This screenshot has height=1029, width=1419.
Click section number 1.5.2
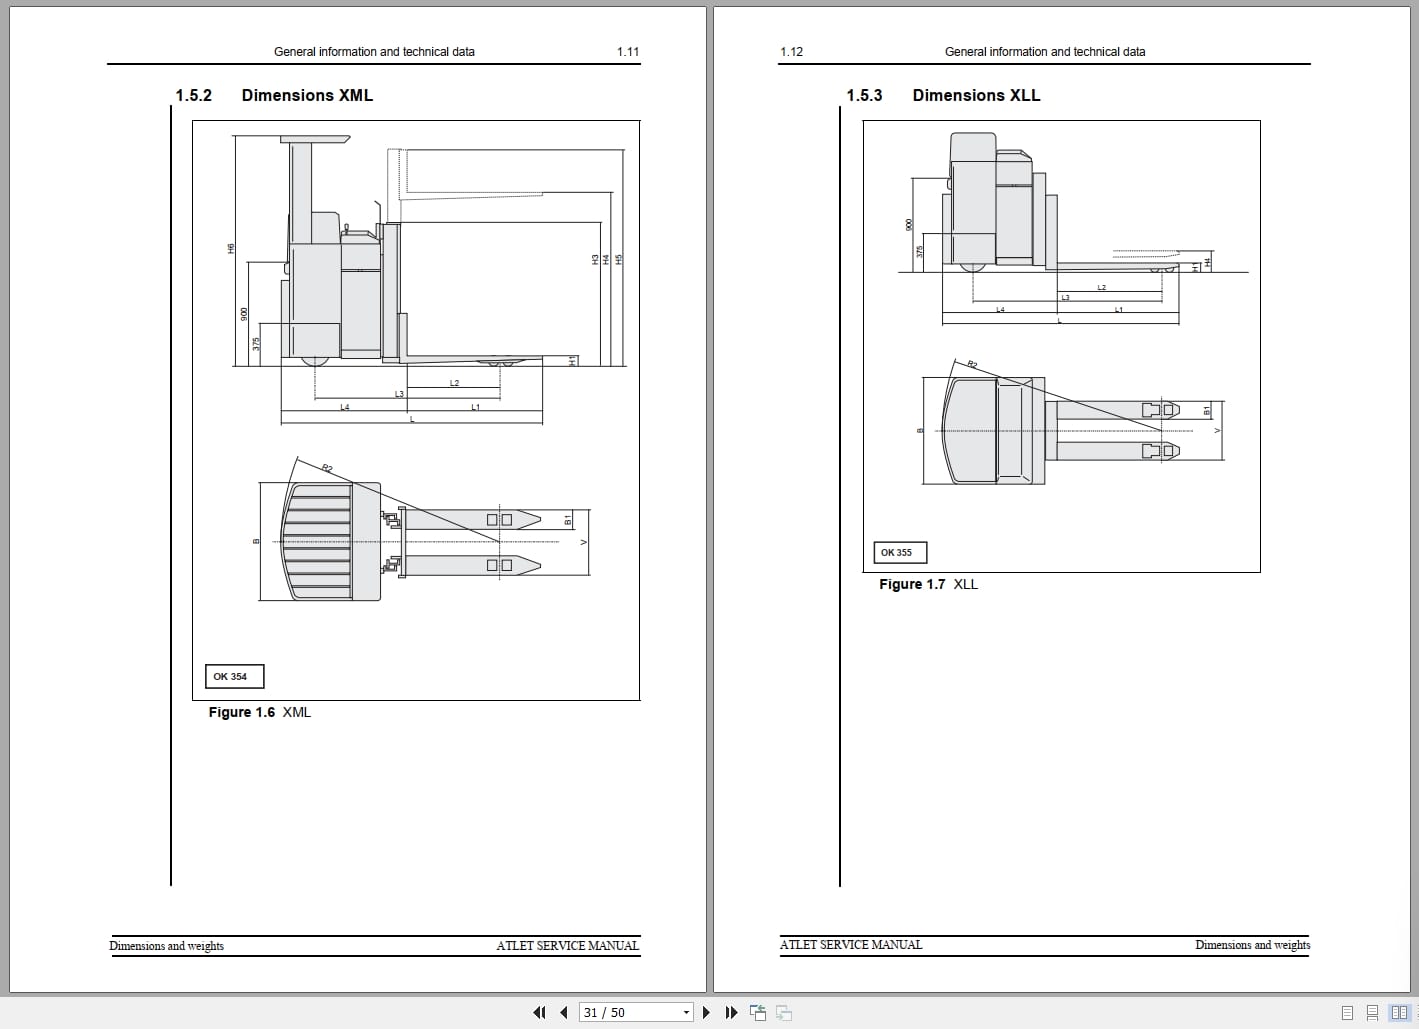(194, 95)
